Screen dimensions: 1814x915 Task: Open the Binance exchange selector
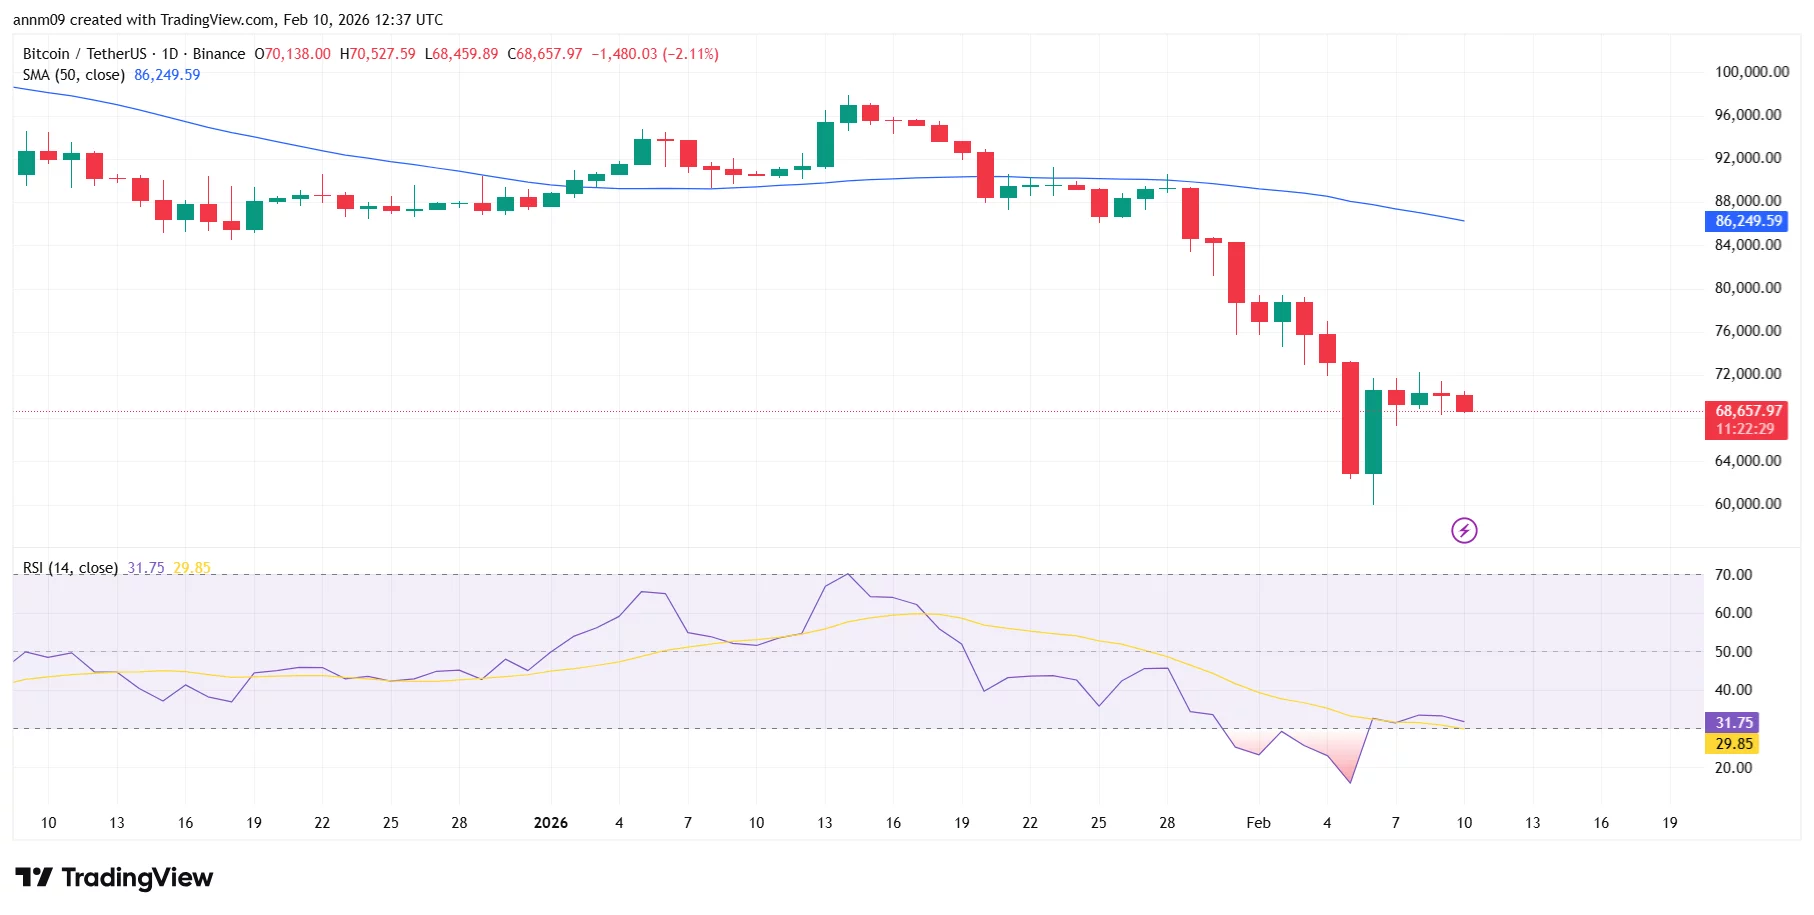point(219,54)
